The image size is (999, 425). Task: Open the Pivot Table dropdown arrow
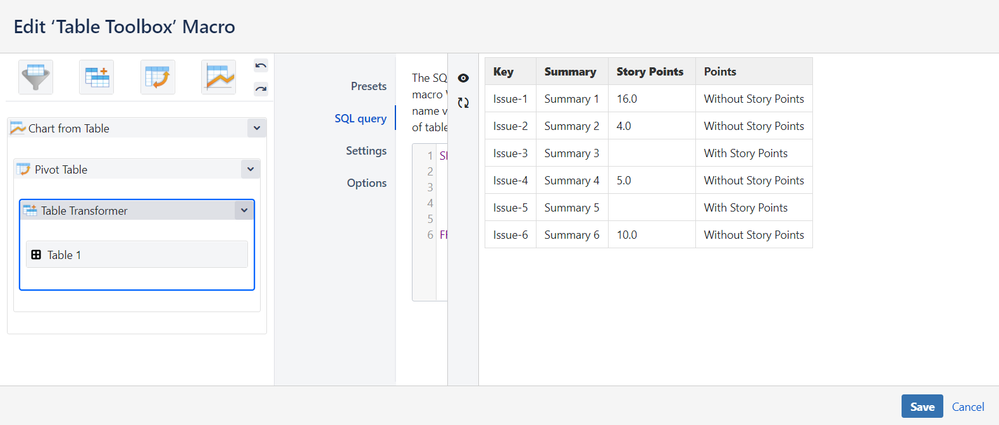(x=250, y=170)
